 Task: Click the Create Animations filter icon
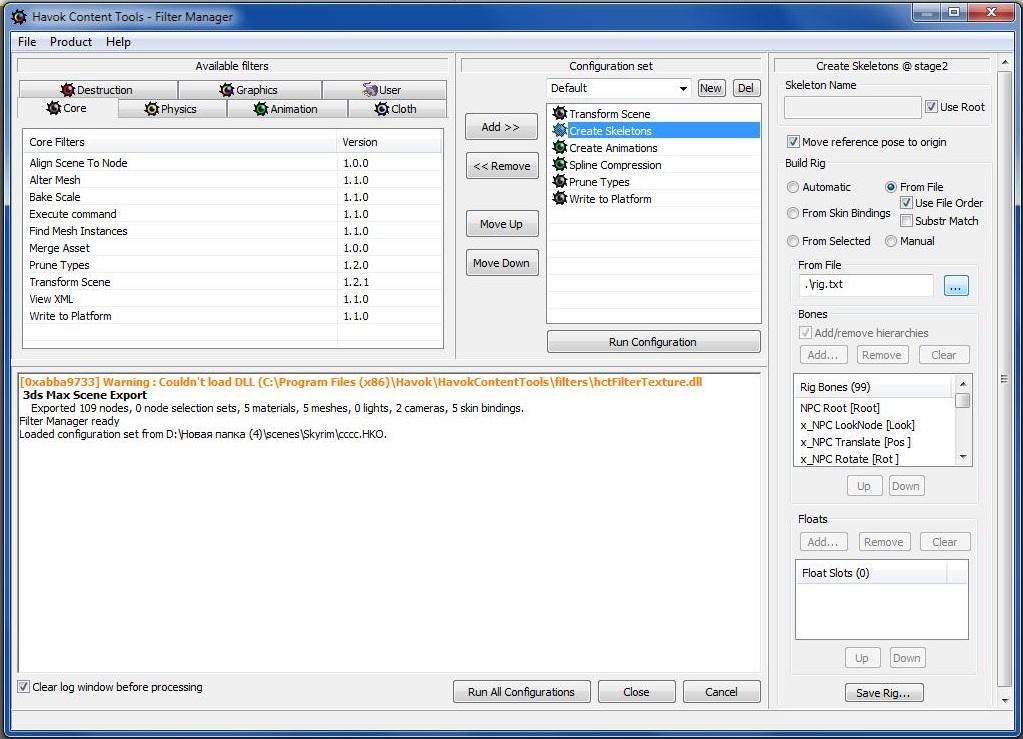click(x=559, y=147)
